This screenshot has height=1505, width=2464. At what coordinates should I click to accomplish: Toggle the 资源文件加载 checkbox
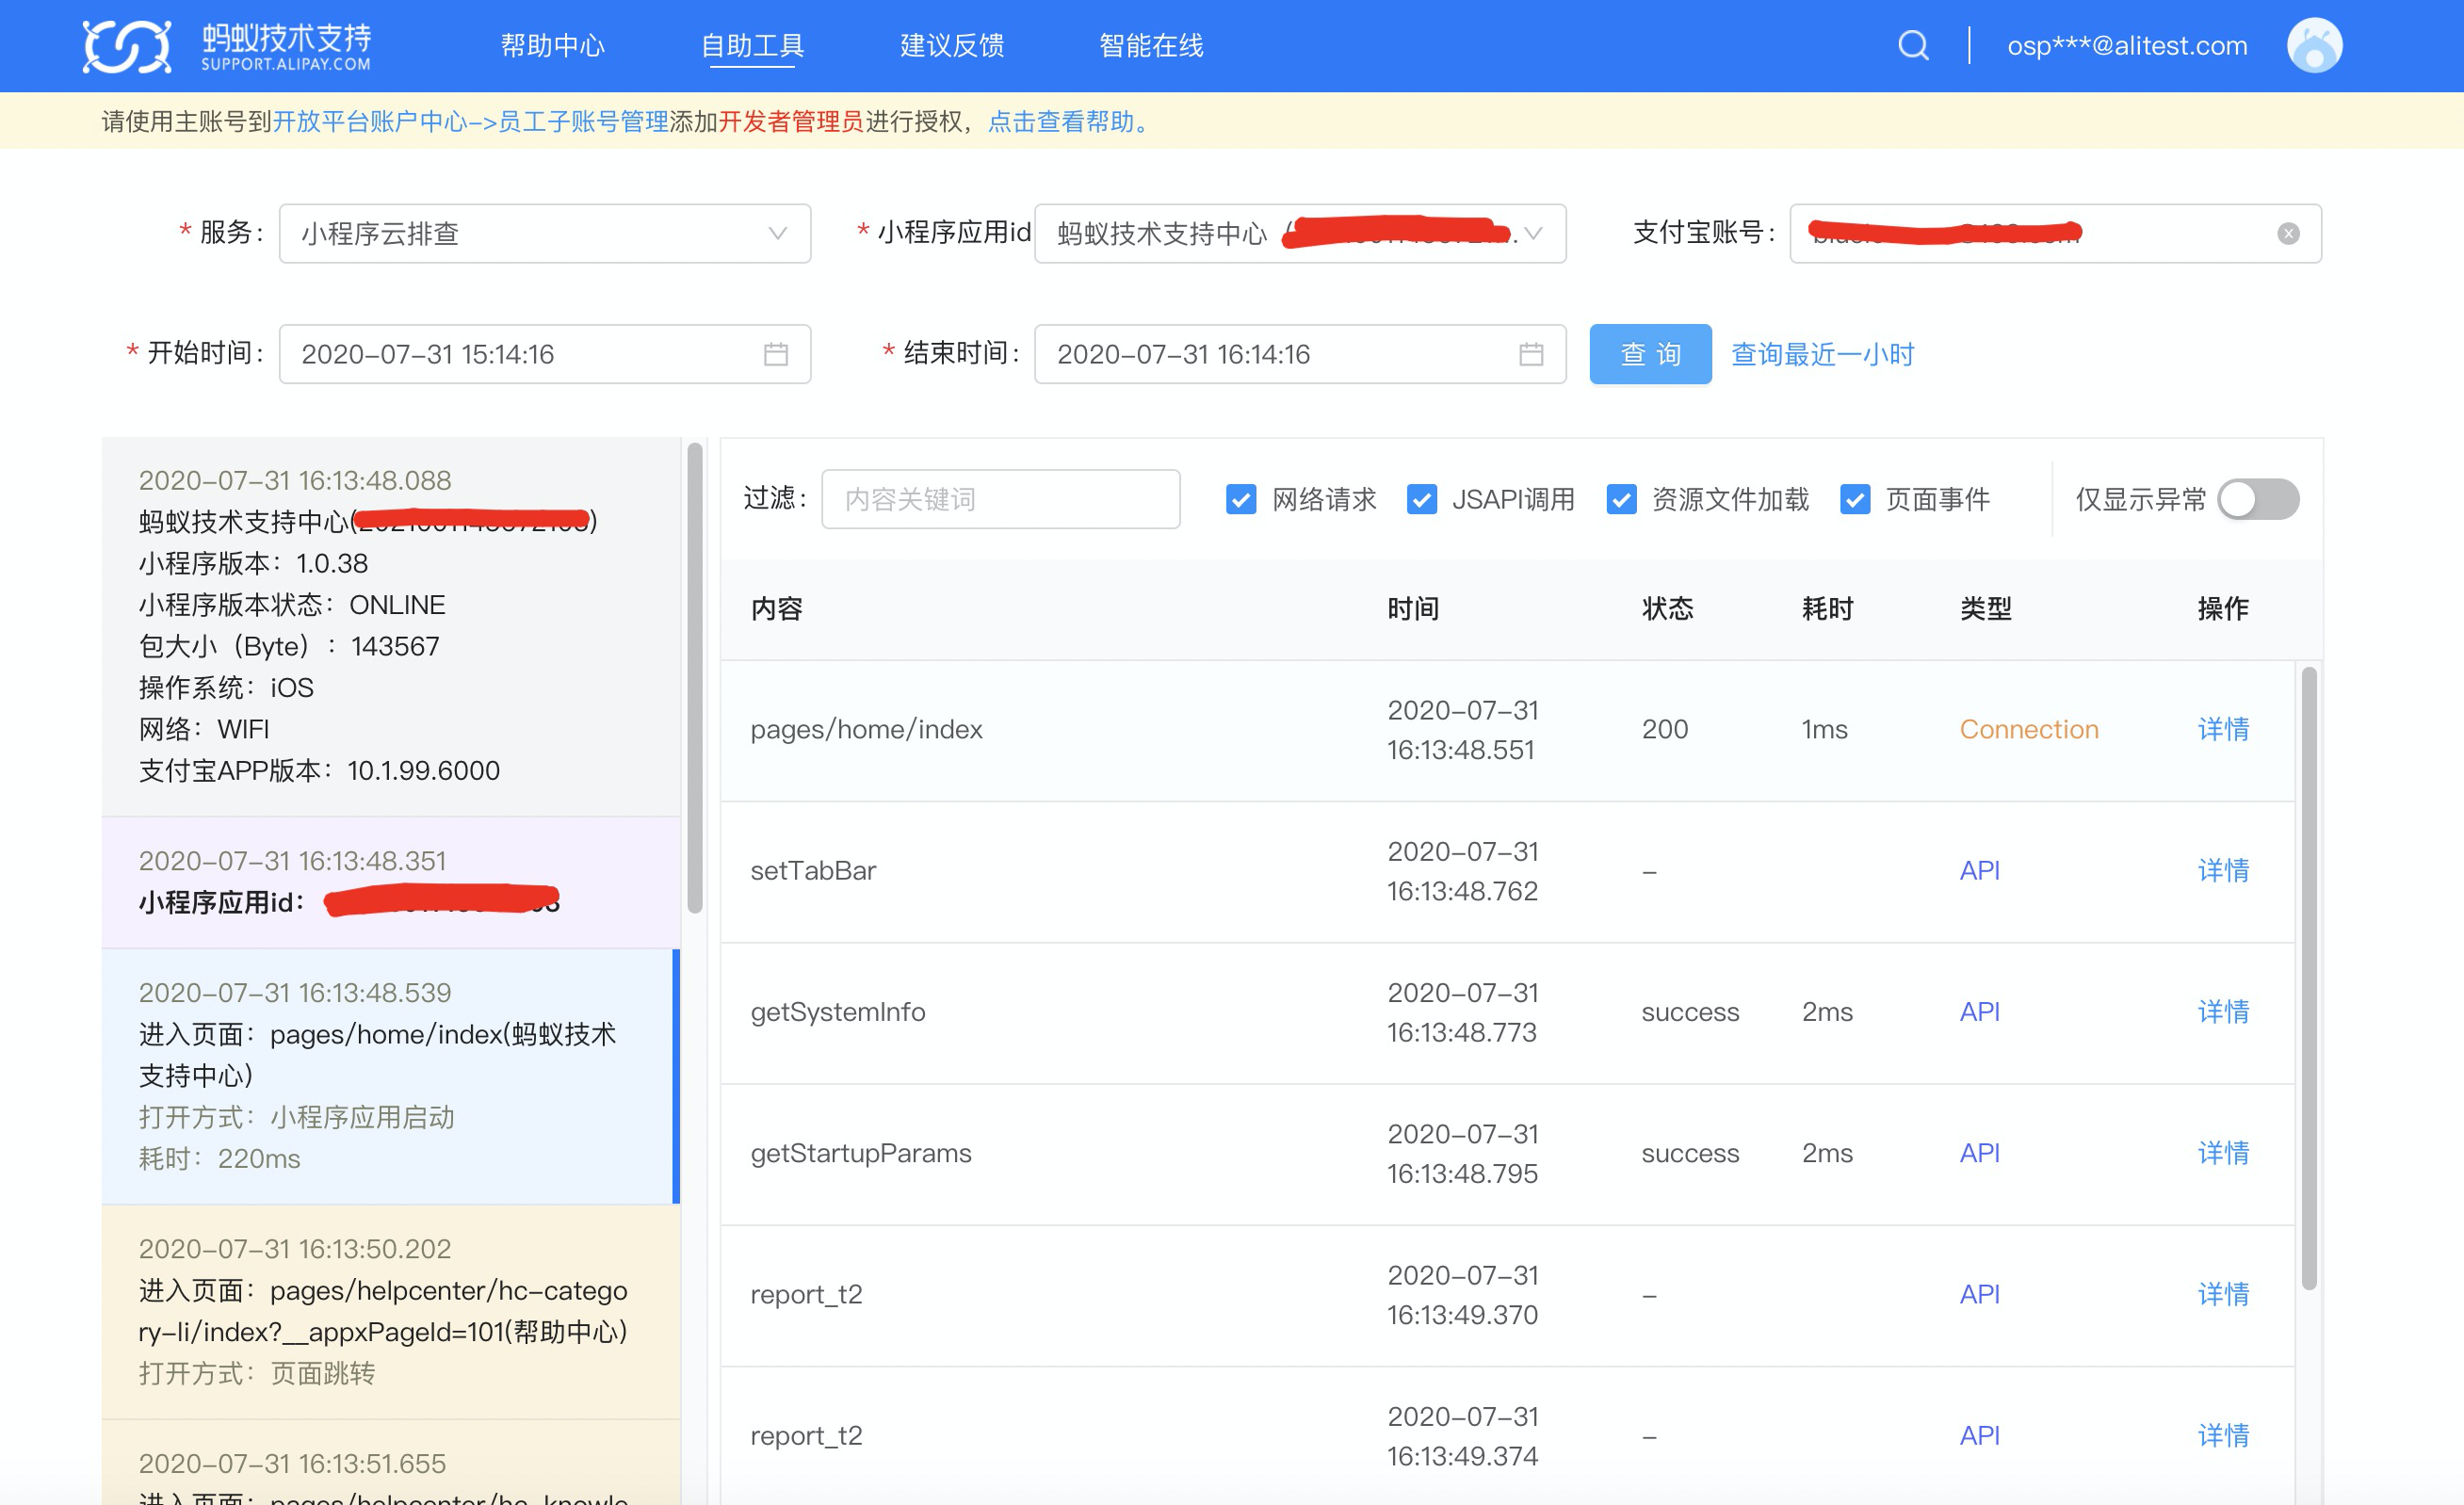click(1621, 499)
